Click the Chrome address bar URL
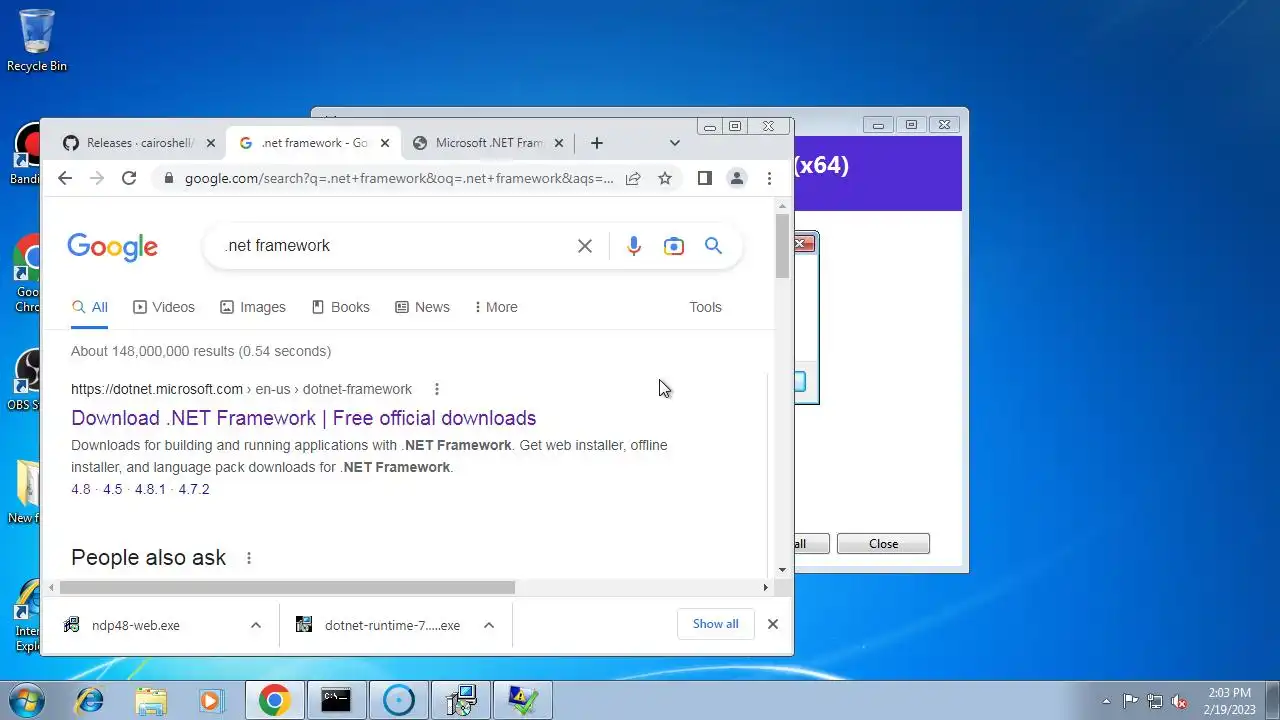Viewport: 1280px width, 720px height. (399, 178)
